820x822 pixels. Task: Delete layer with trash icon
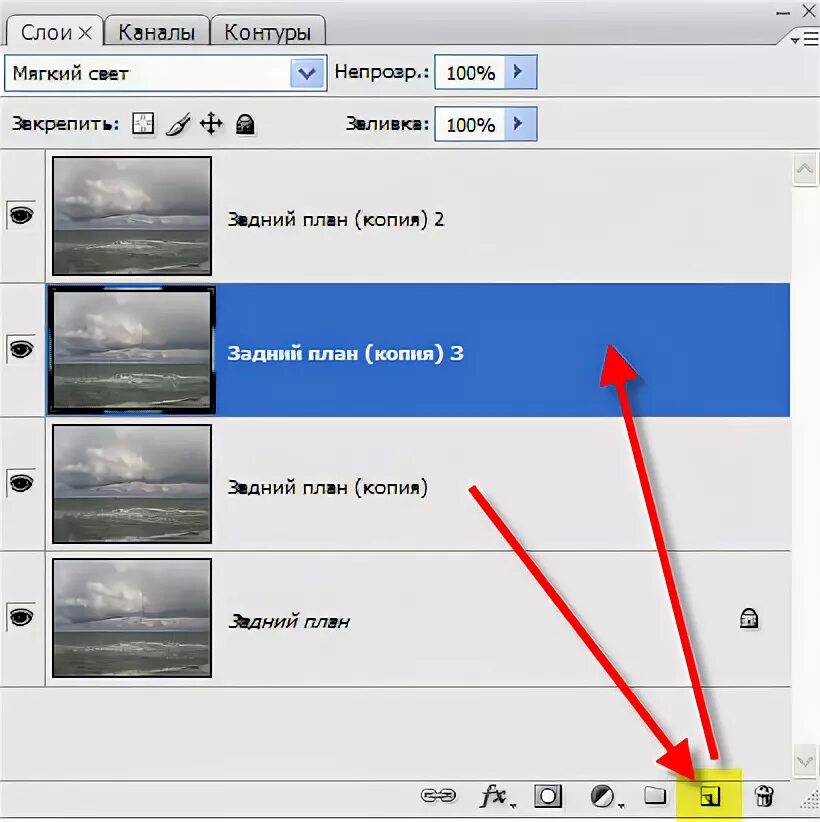tap(764, 795)
